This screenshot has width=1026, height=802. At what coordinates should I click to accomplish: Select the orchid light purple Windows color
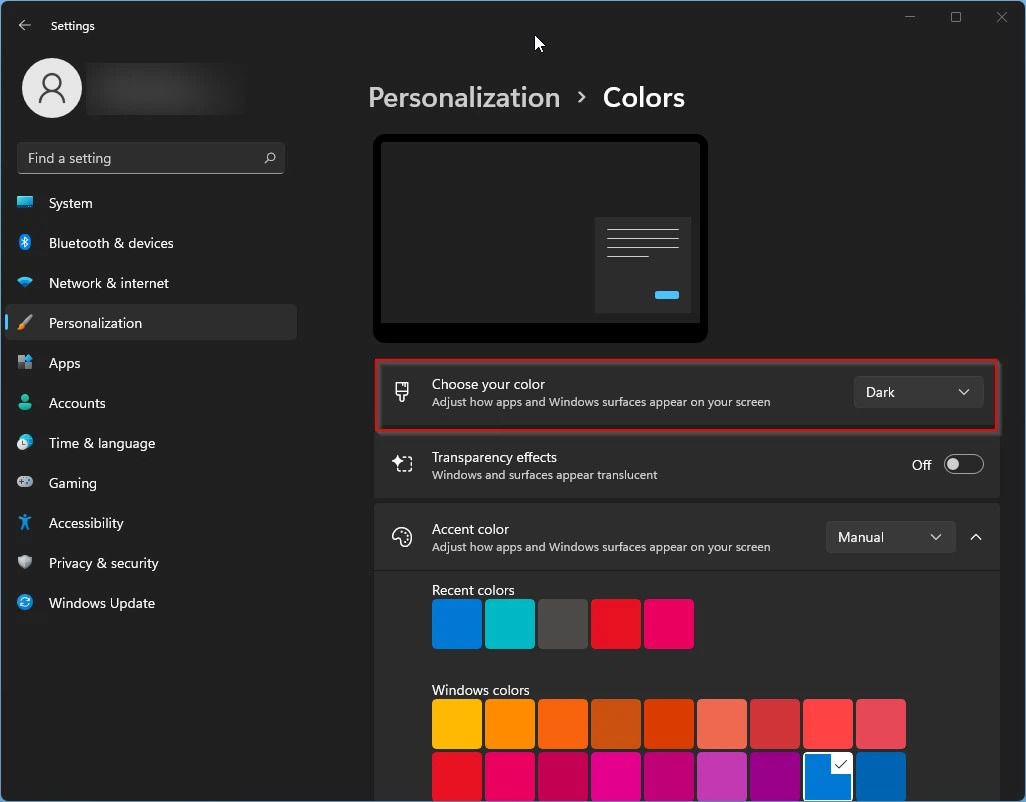(x=722, y=776)
